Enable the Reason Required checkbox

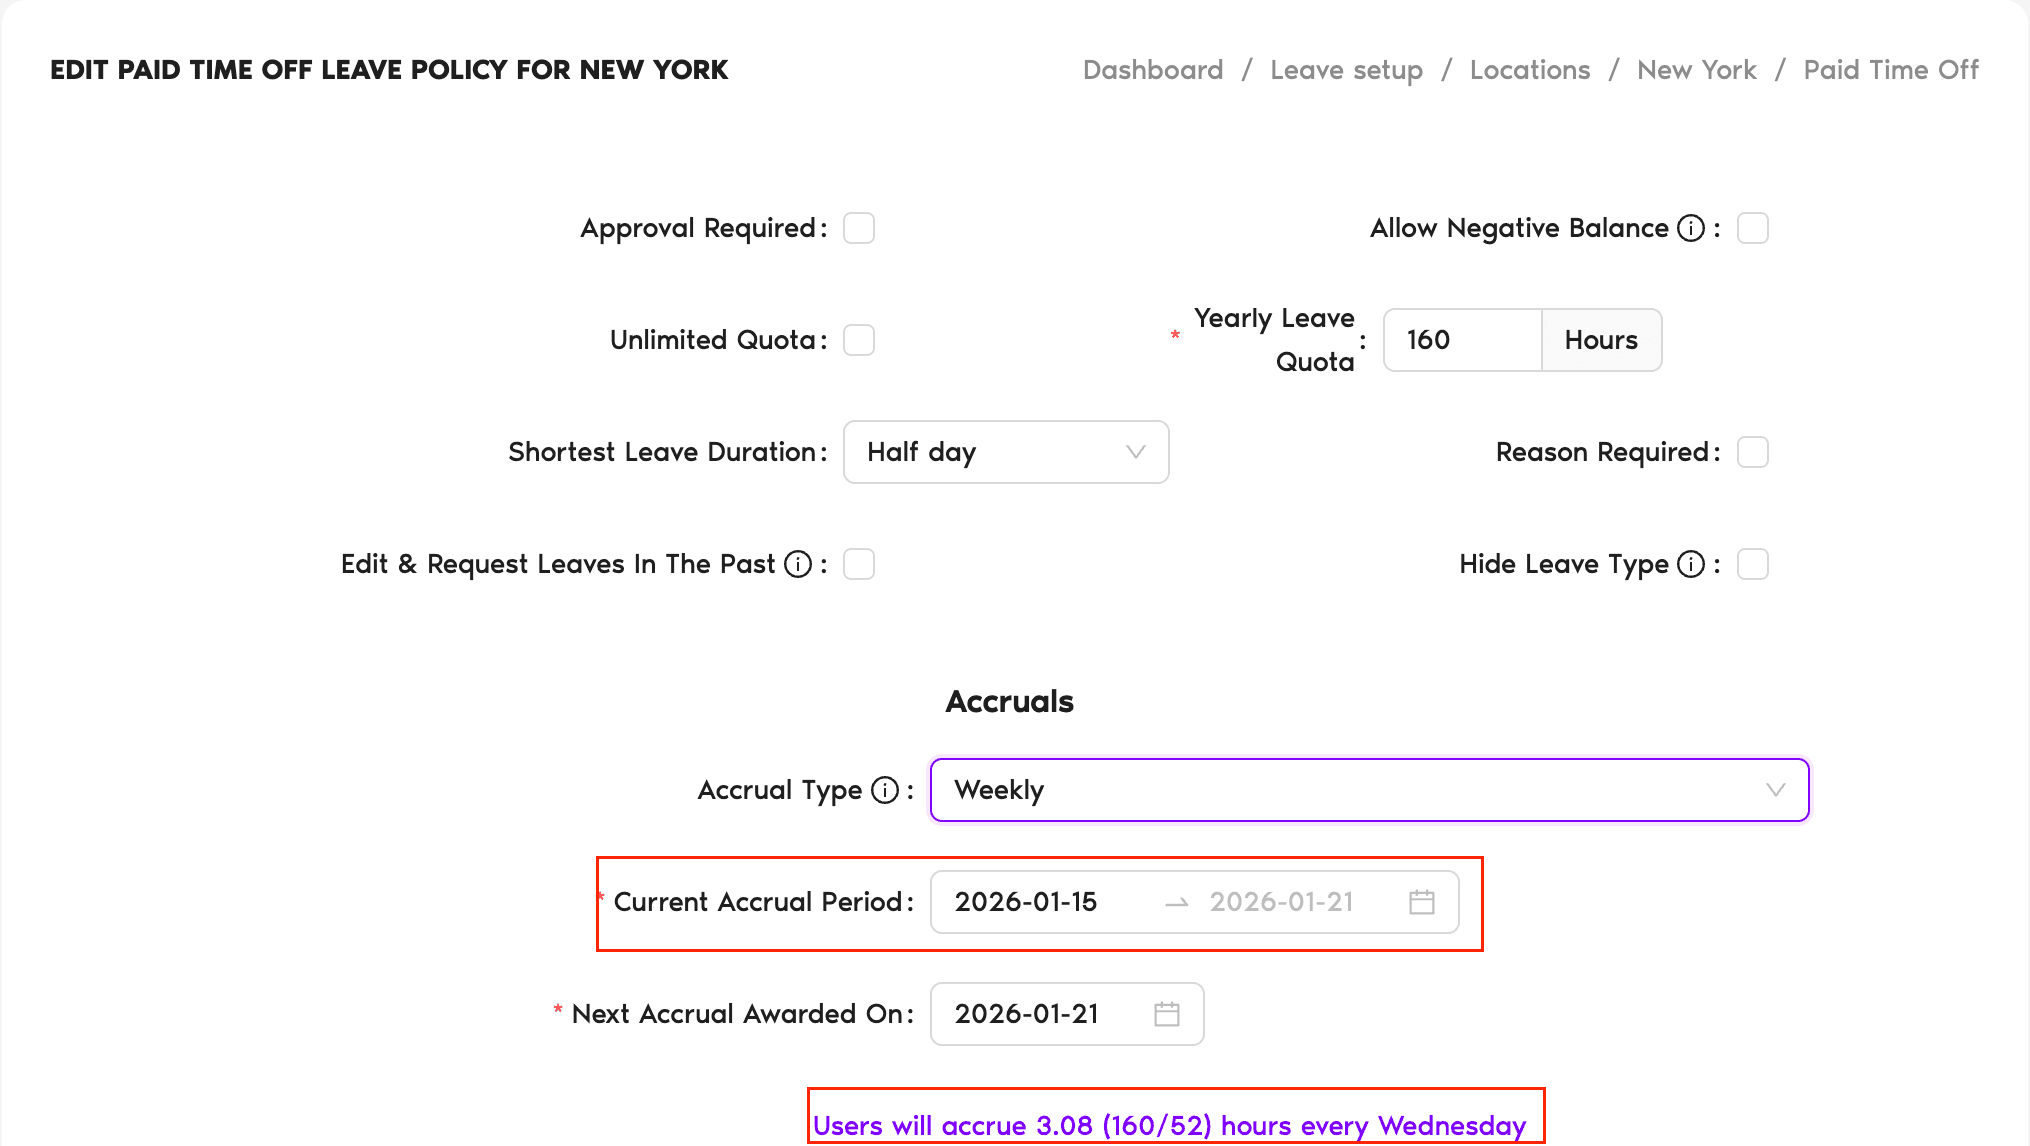point(1751,452)
